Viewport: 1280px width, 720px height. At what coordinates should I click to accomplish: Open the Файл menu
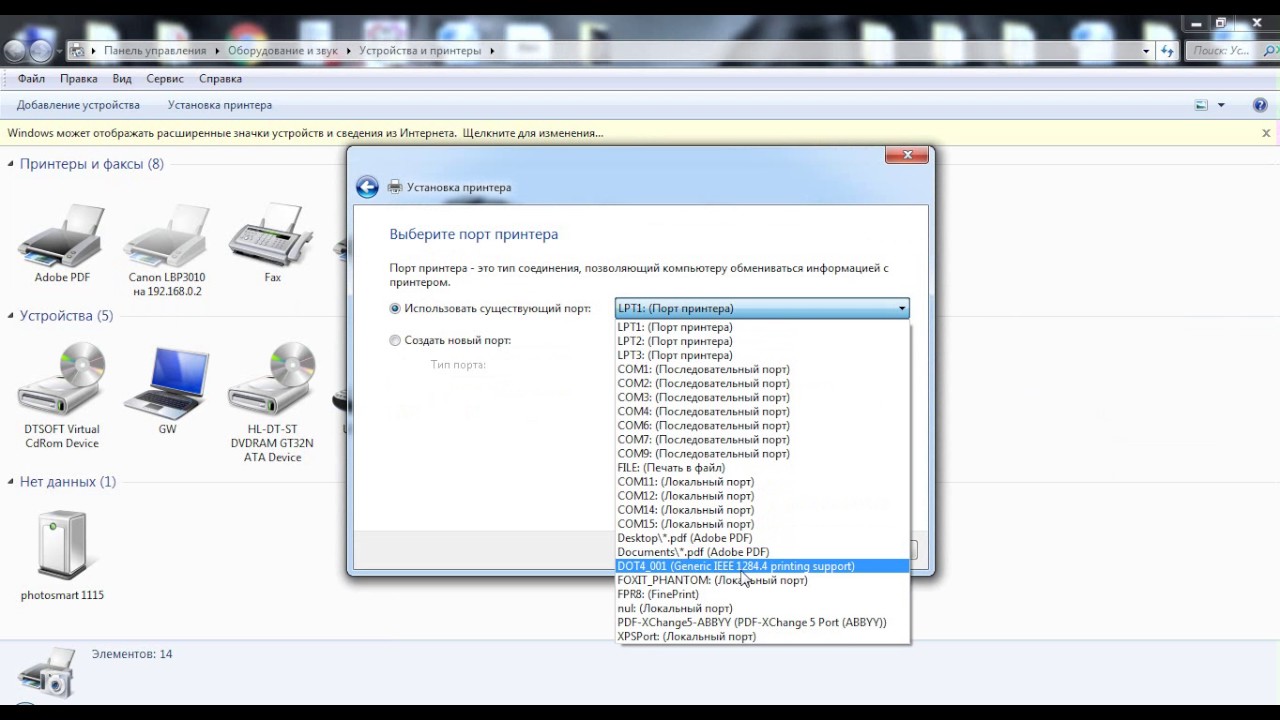coord(31,79)
